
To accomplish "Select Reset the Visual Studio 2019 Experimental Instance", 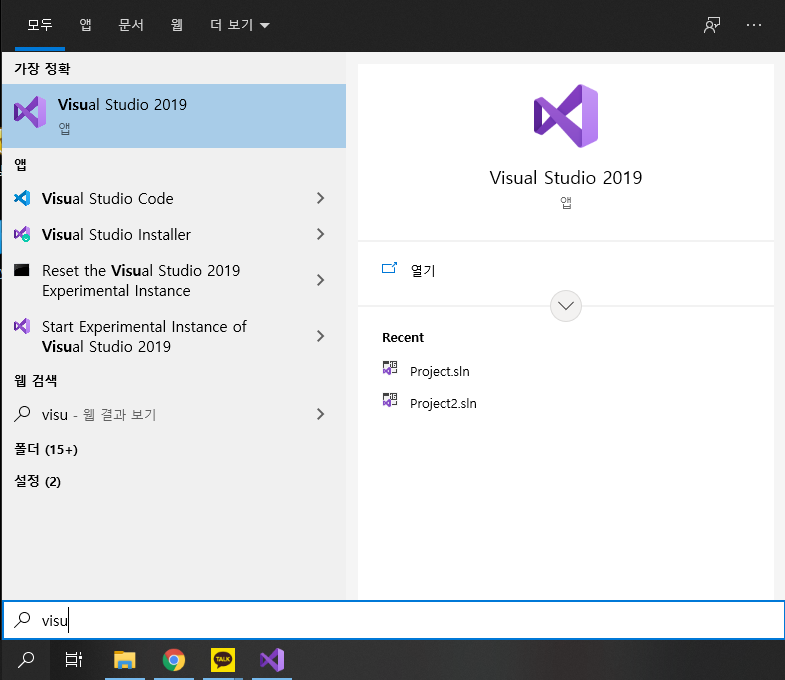I will (174, 280).
